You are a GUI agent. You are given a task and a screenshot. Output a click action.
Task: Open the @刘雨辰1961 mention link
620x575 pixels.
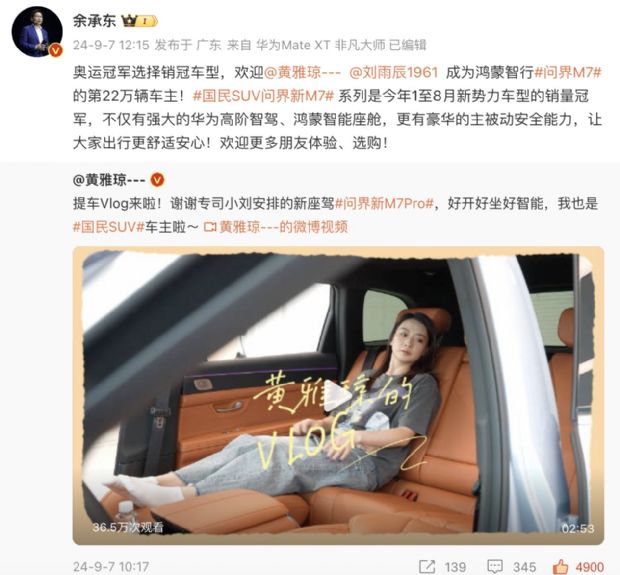tap(394, 73)
